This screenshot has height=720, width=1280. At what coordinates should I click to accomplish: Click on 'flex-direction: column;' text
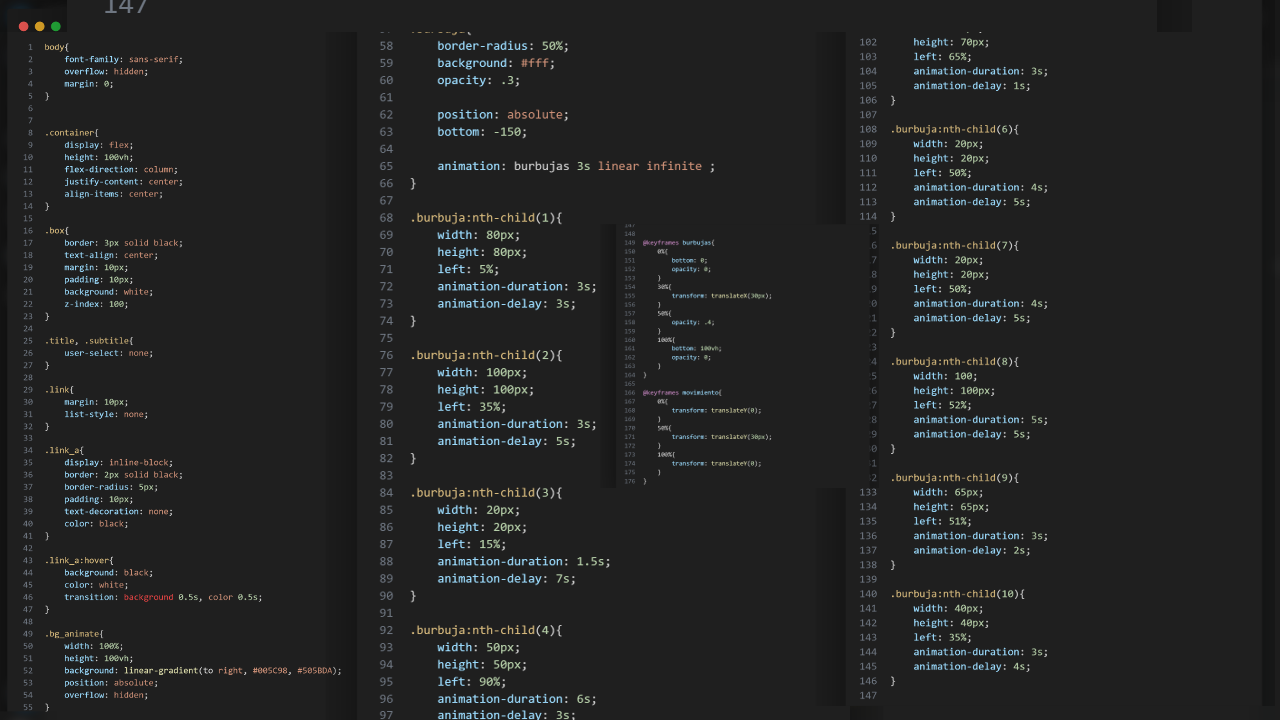pyautogui.click(x=120, y=169)
